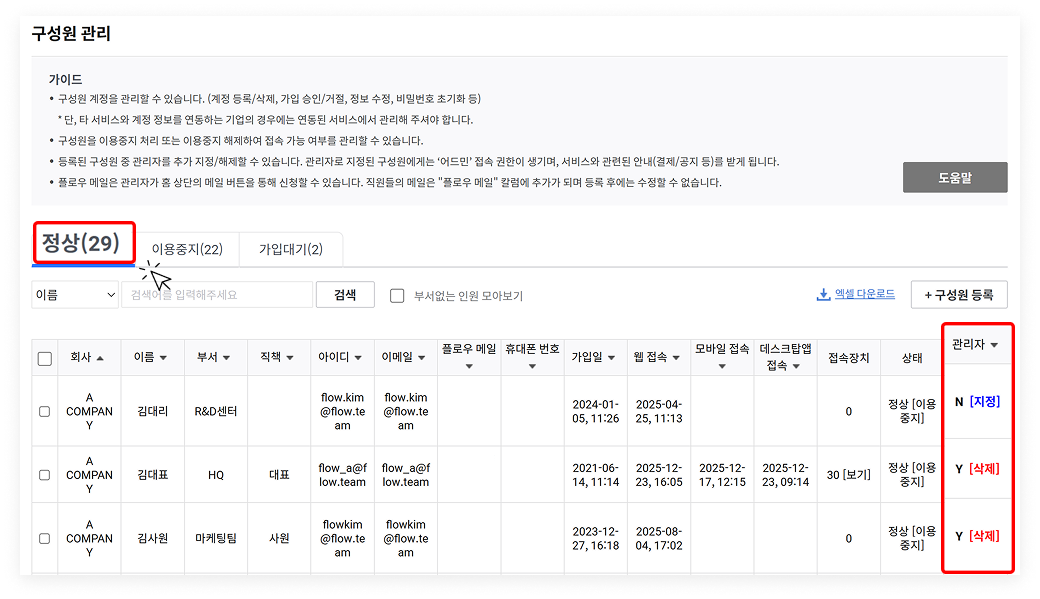
Task: Sort by 이름 column arrow
Action: (x=163, y=358)
